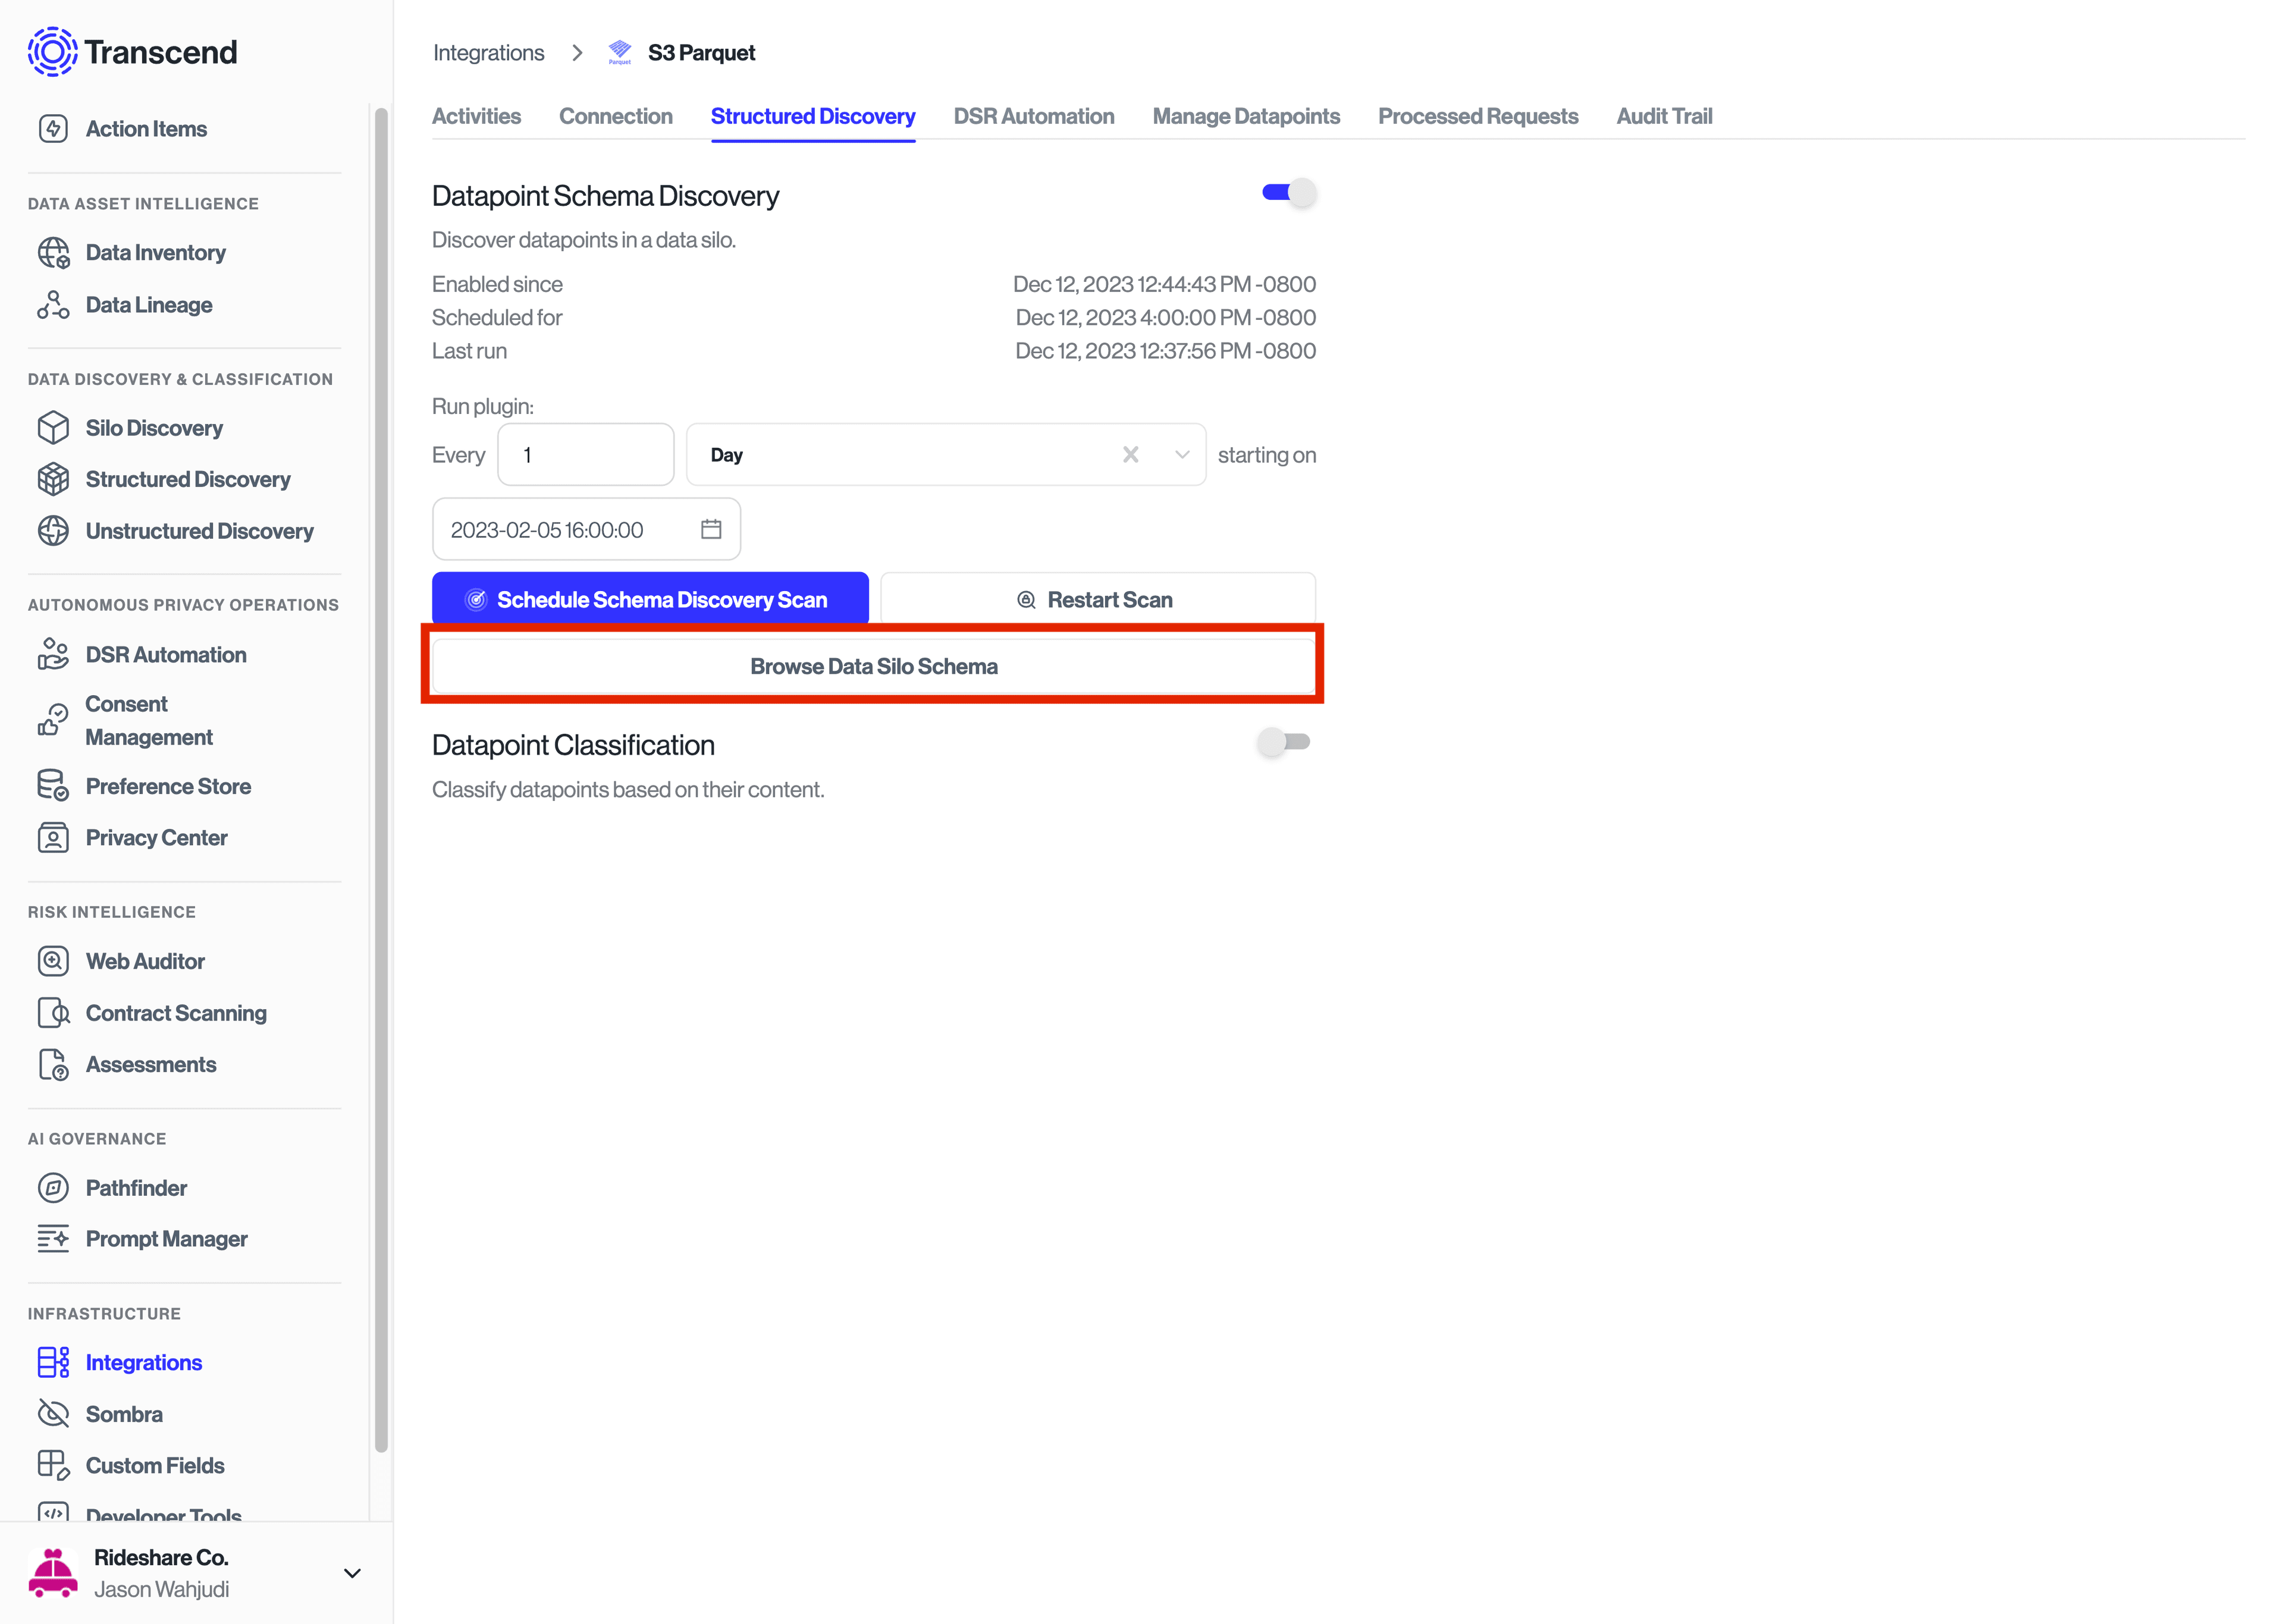This screenshot has width=2284, height=1624.
Task: Switch to the DSR Automation tab
Action: pos(1033,116)
